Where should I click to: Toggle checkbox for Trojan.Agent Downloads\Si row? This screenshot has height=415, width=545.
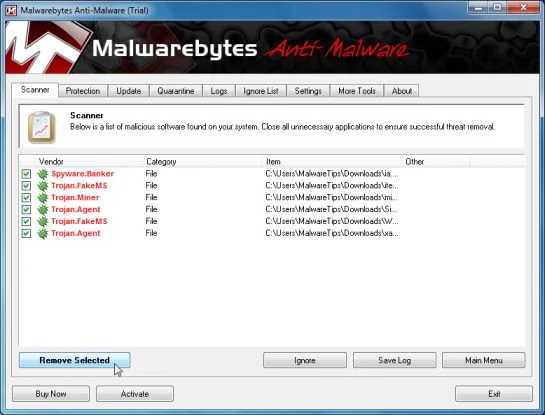point(26,209)
